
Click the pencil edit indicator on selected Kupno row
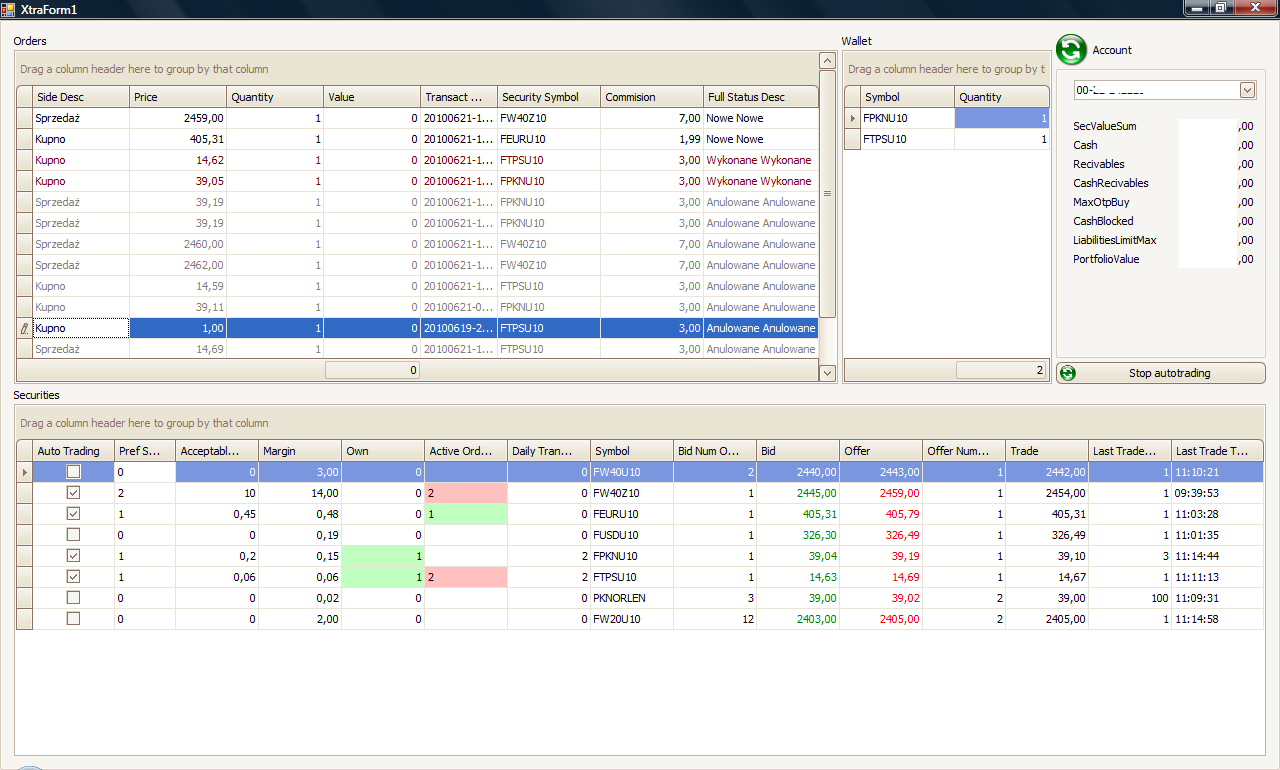[x=24, y=328]
